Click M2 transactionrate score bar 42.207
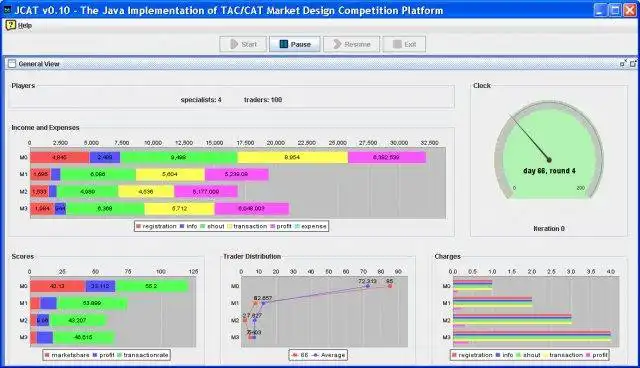 click(x=78, y=320)
